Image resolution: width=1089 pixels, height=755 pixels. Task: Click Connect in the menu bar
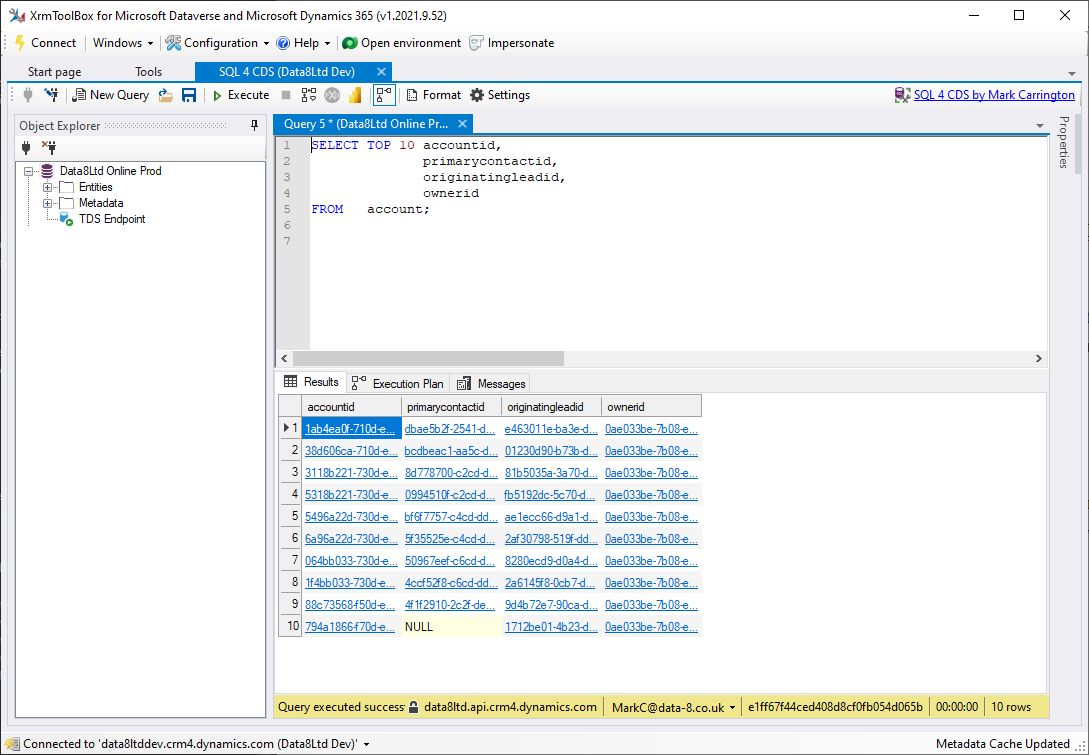[46, 43]
